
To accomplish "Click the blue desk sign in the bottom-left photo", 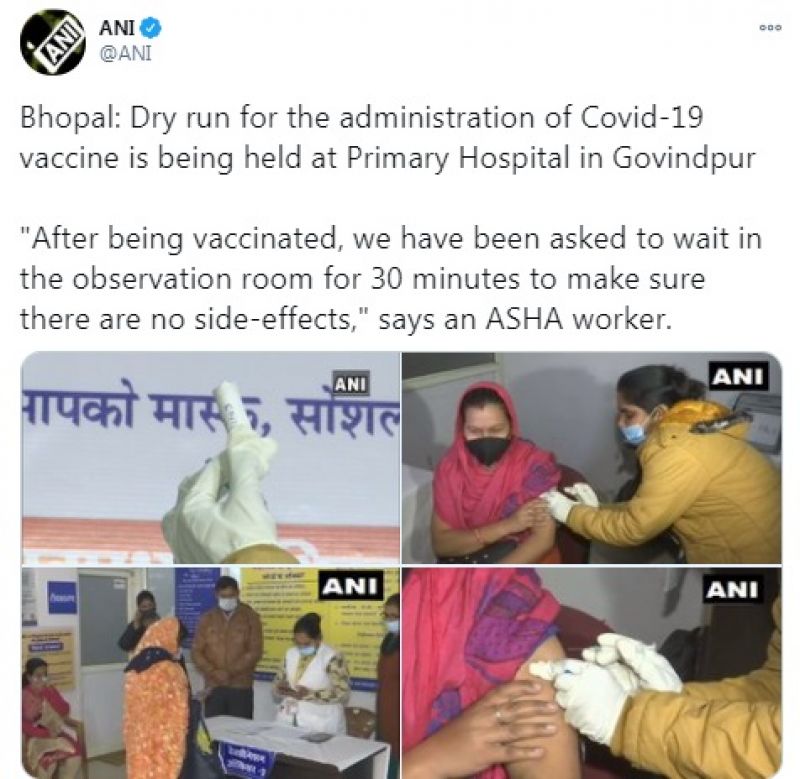I will tap(245, 759).
